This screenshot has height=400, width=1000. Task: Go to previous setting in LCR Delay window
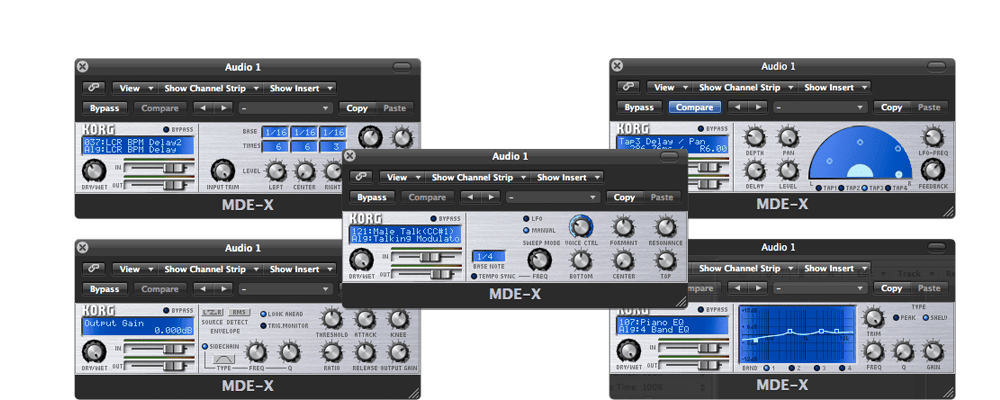coord(203,108)
